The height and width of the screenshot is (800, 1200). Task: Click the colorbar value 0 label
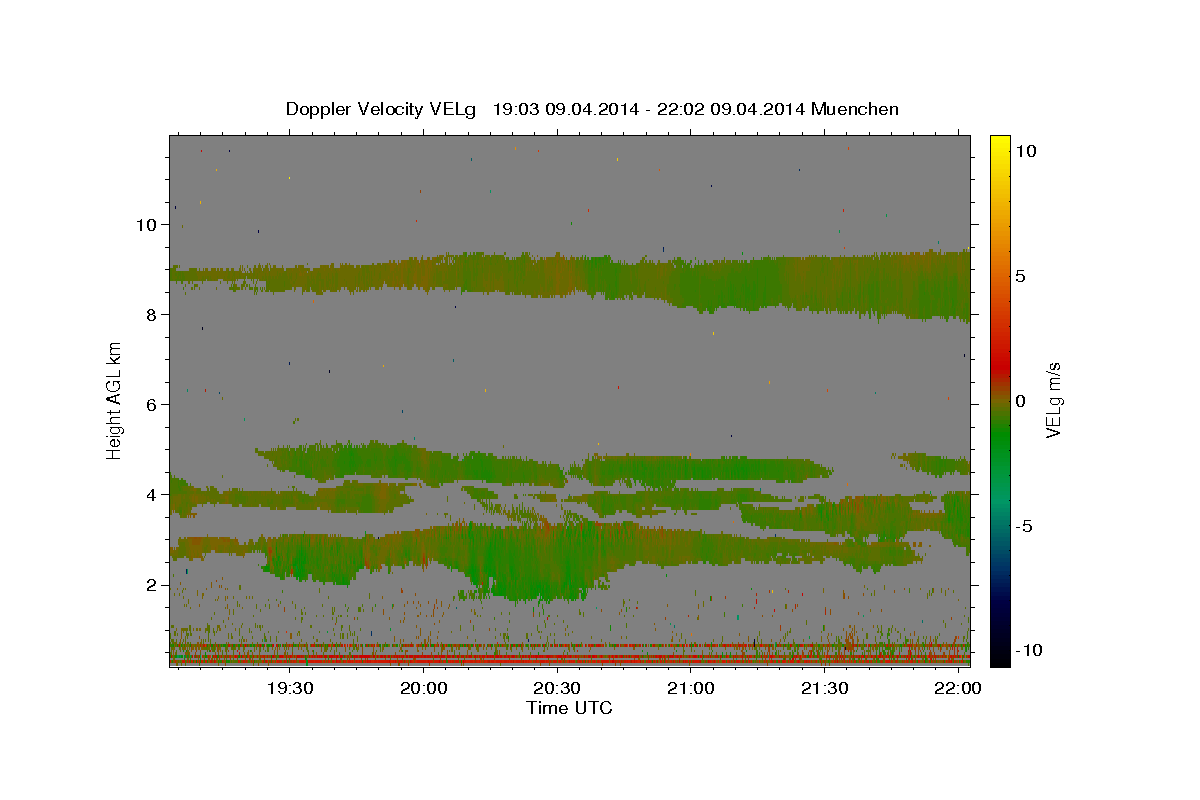tap(1020, 401)
